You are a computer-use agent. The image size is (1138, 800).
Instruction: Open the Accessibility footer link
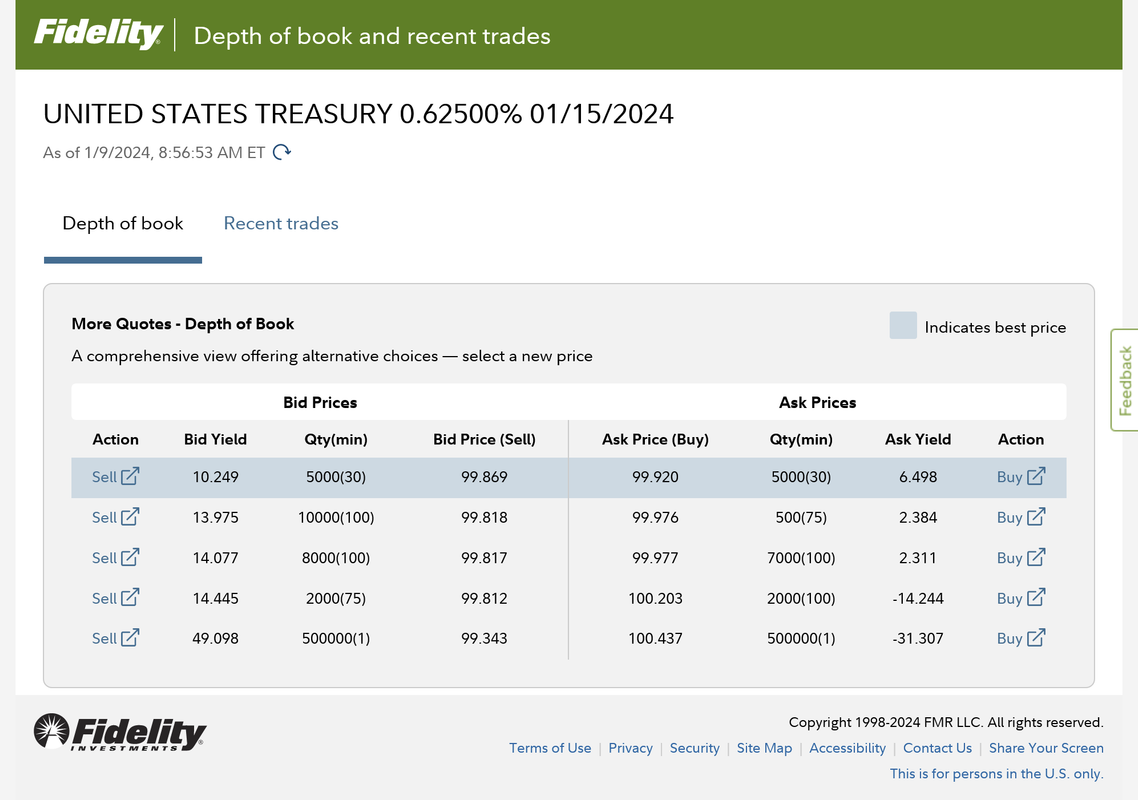coord(847,748)
